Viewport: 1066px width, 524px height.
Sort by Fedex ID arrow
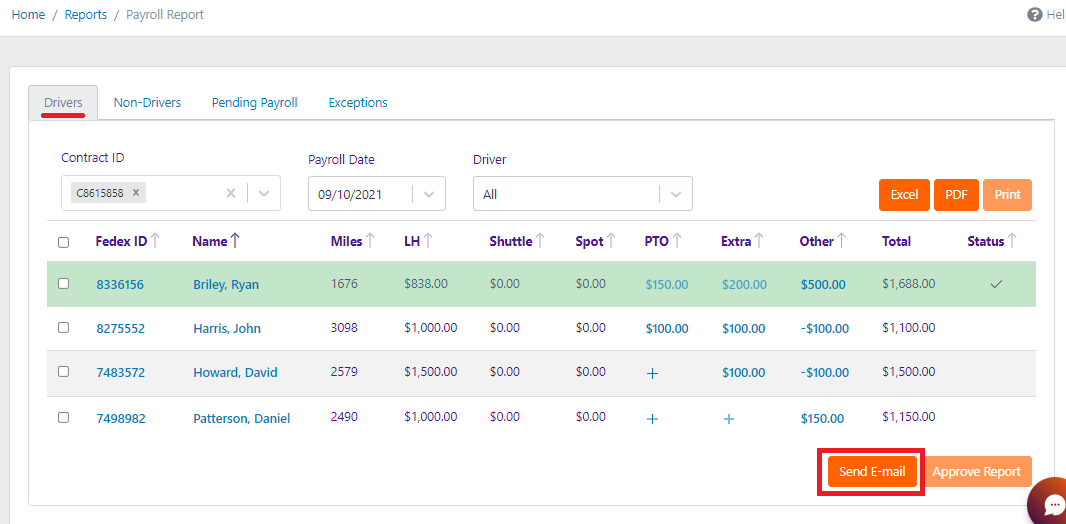click(x=155, y=241)
